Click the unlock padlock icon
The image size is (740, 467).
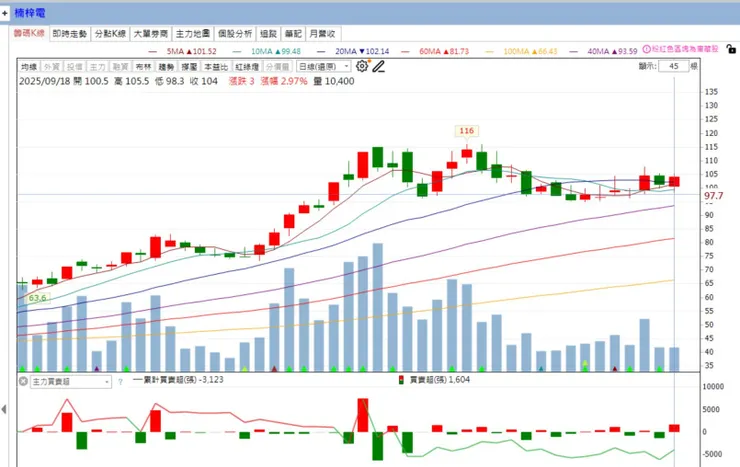pyautogui.click(x=731, y=49)
